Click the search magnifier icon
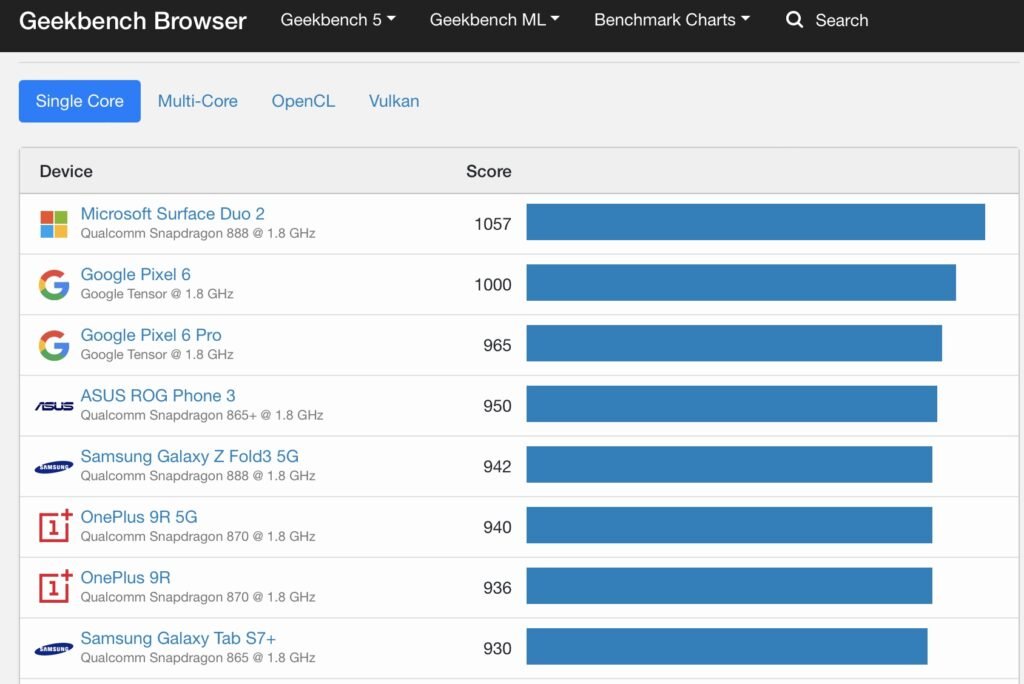1024x684 pixels. [x=794, y=20]
